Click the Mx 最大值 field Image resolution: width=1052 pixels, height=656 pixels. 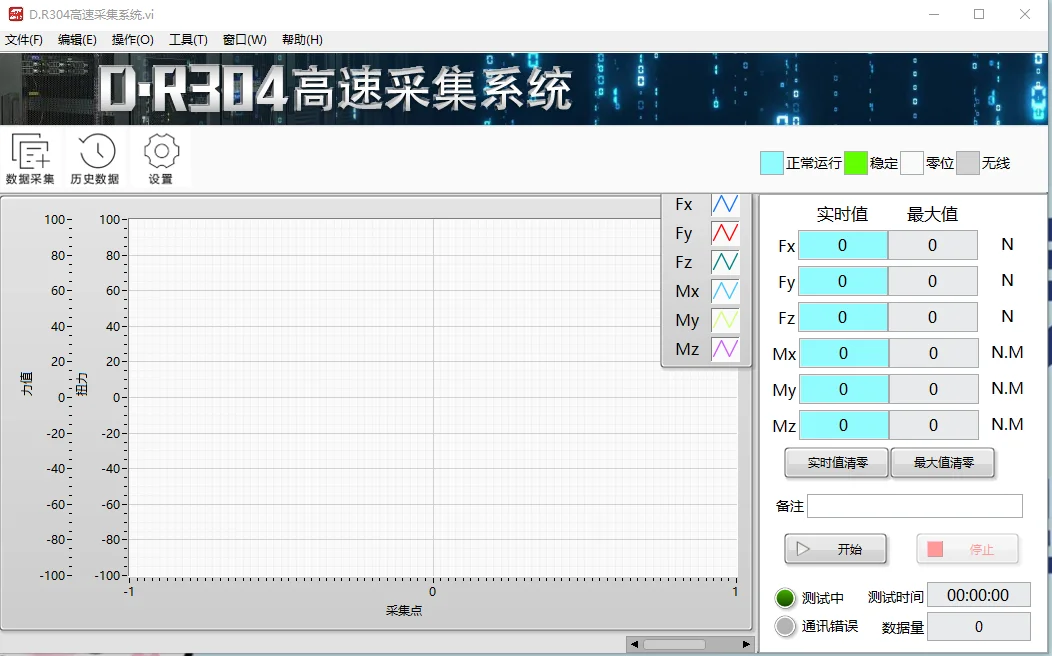pos(933,353)
